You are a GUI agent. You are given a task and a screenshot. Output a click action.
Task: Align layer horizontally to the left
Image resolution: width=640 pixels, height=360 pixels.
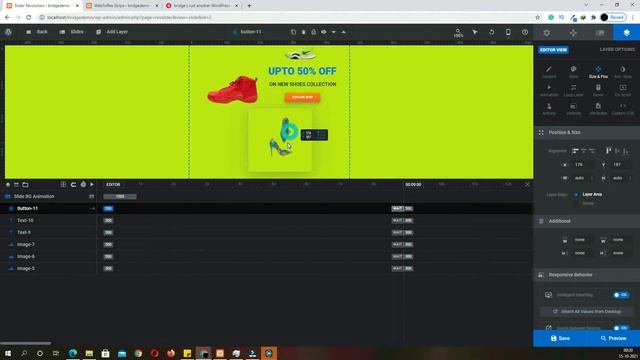(x=575, y=151)
